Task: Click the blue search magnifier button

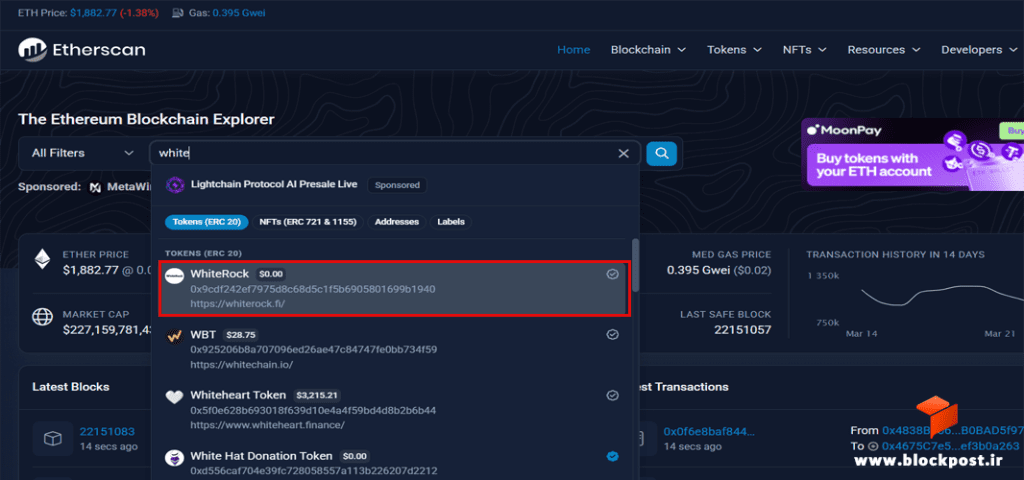Action: pyautogui.click(x=662, y=153)
